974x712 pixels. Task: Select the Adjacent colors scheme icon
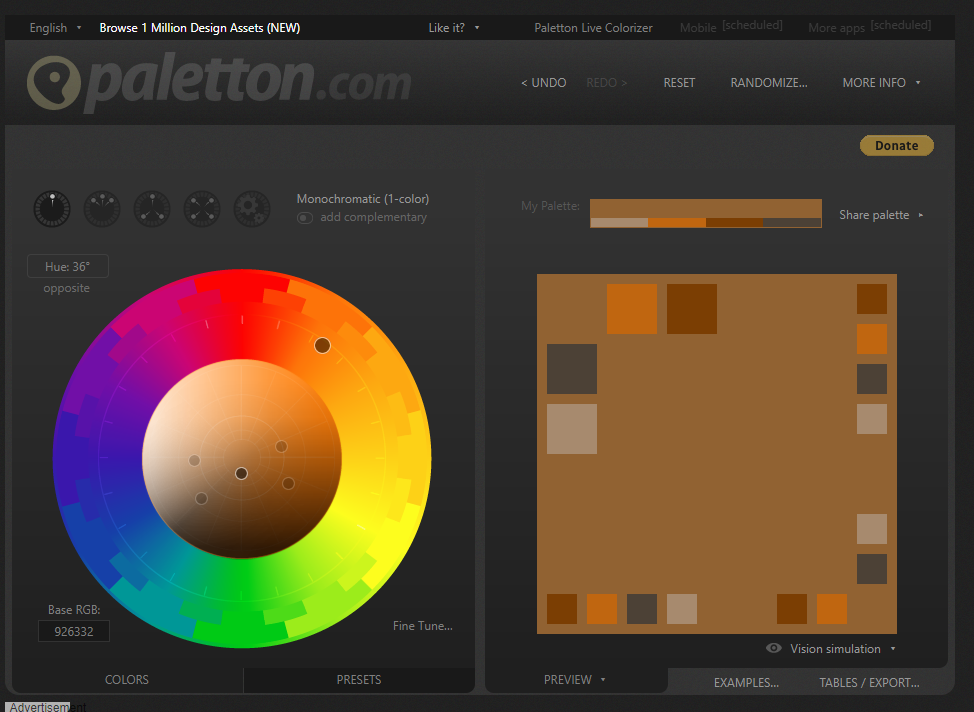(x=102, y=209)
